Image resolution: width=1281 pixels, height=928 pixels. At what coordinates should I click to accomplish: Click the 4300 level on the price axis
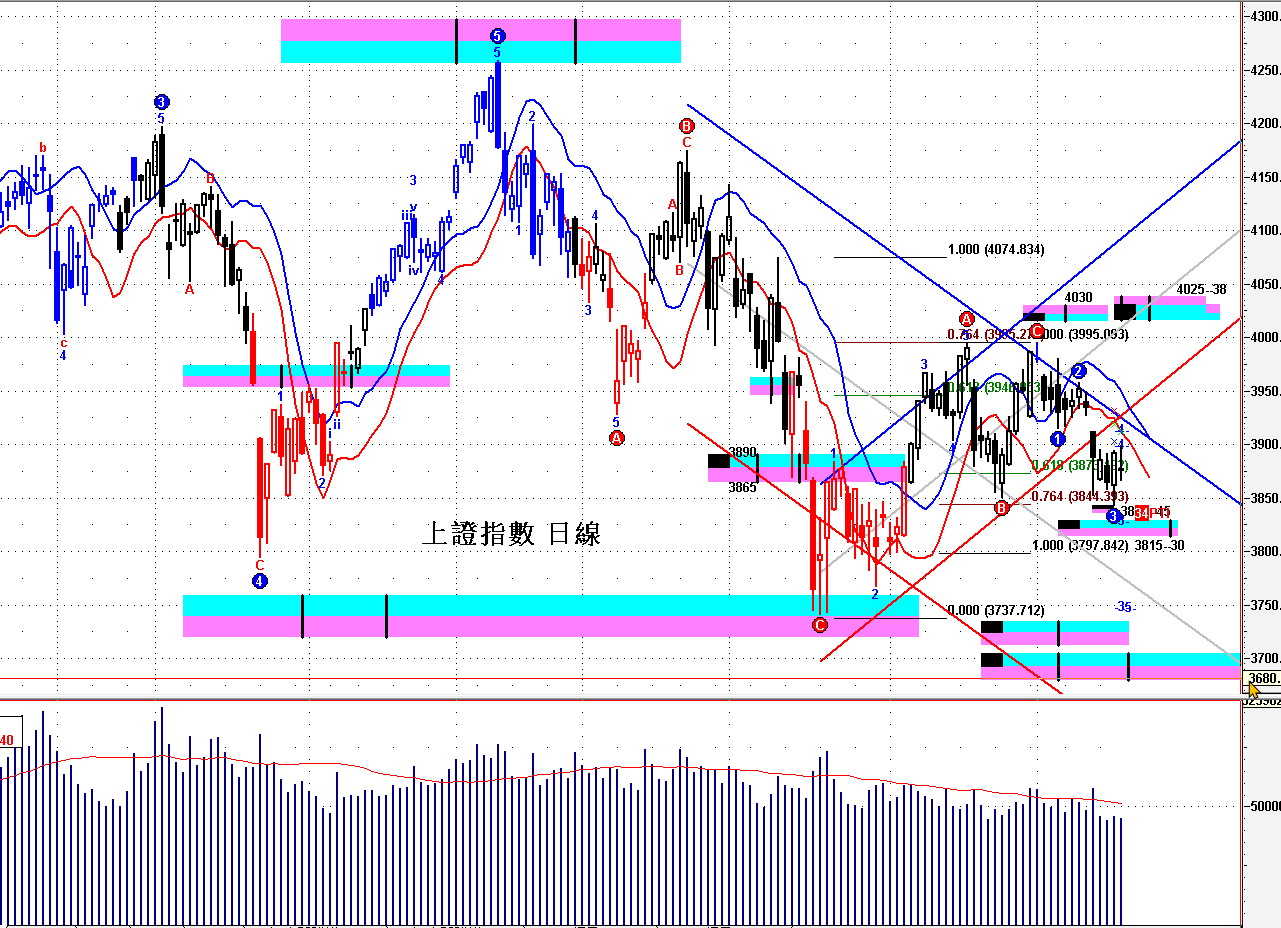[1263, 17]
